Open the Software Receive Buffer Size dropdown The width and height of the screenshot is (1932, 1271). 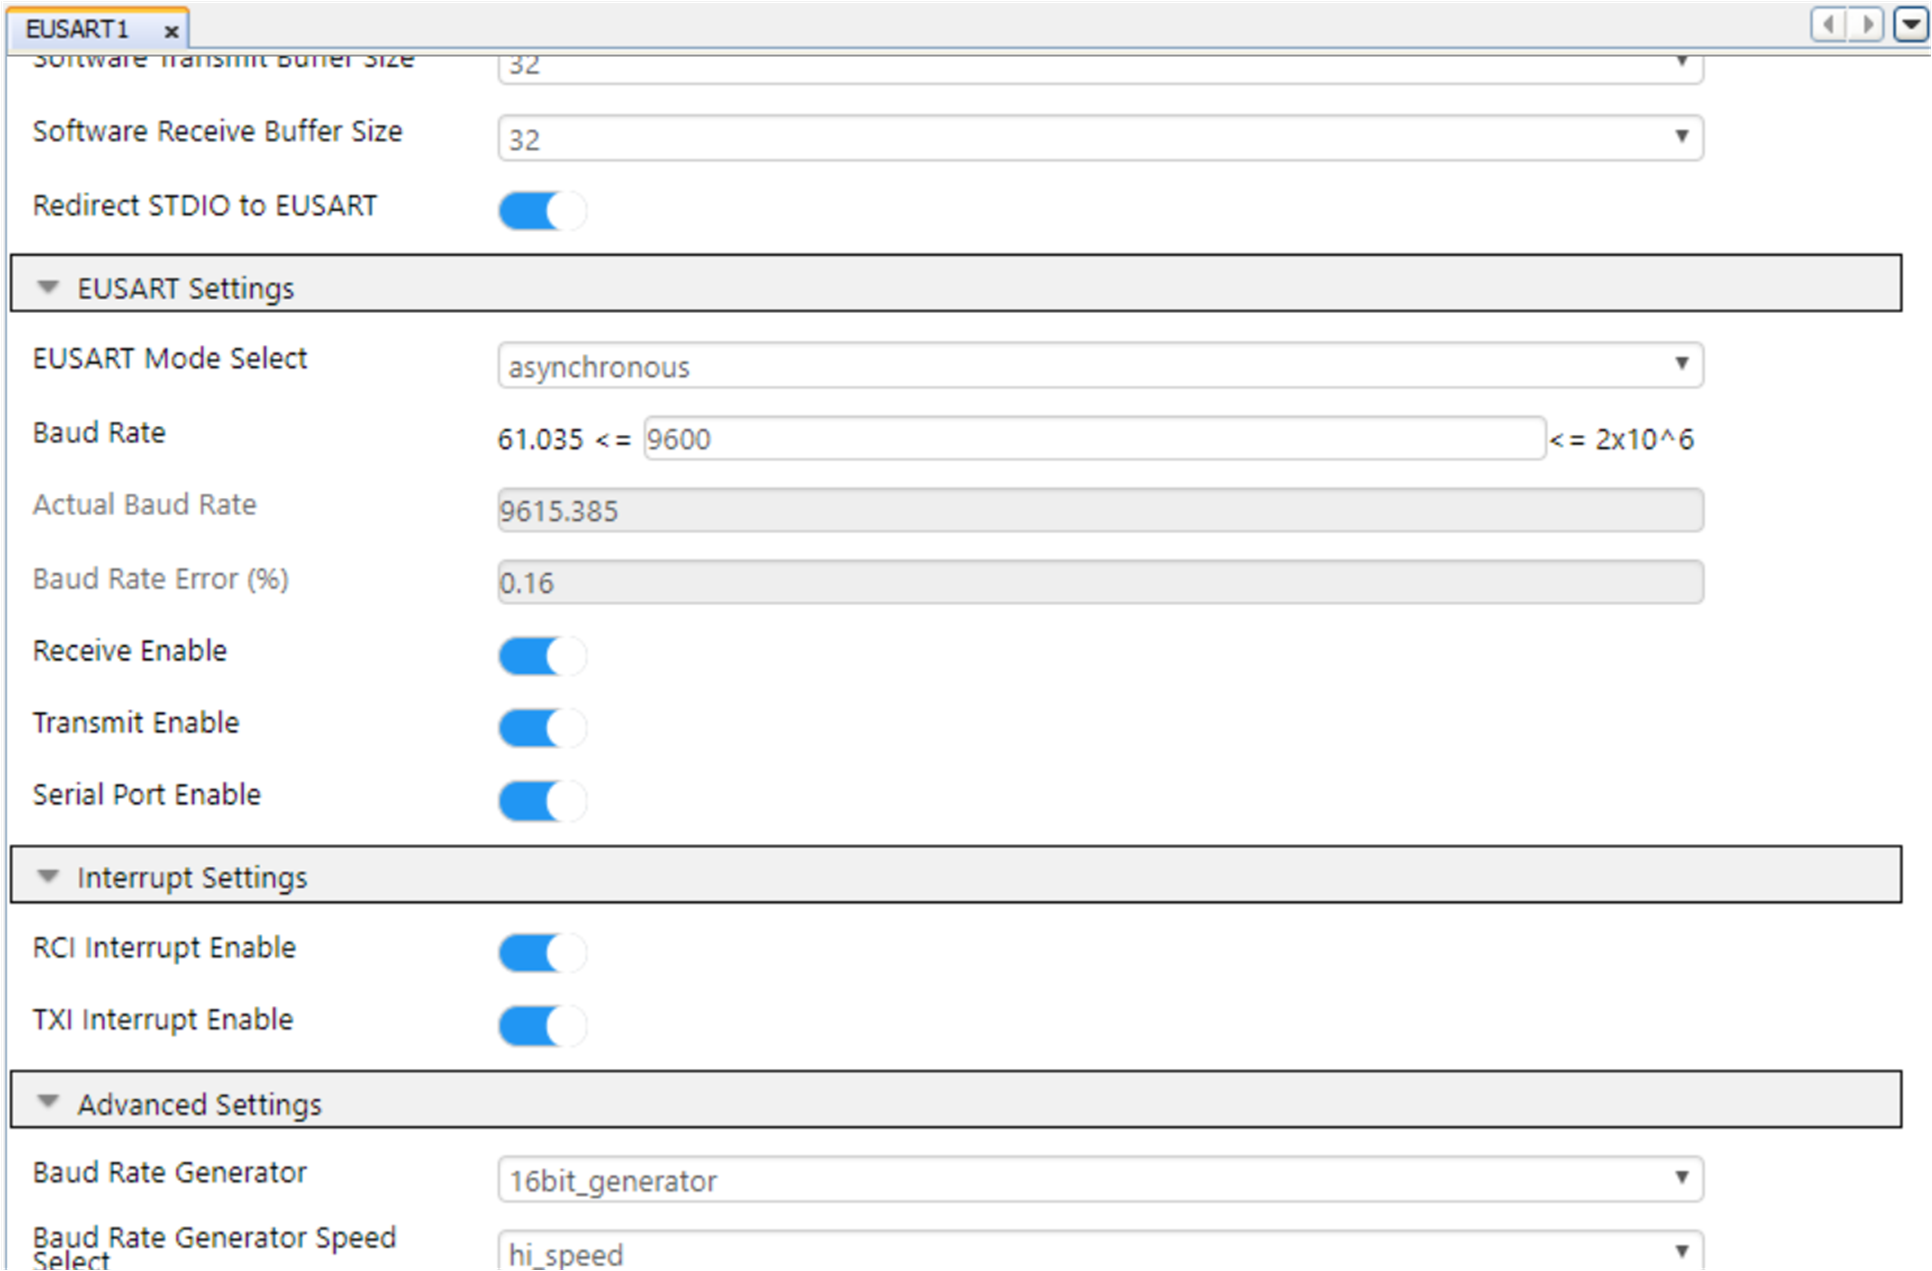coord(1100,138)
